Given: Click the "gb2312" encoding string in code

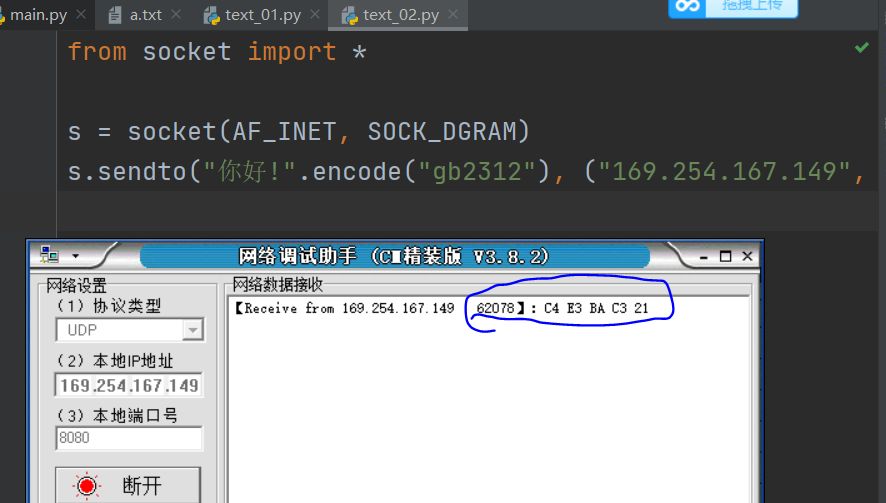Looking at the screenshot, I should click(x=477, y=172).
